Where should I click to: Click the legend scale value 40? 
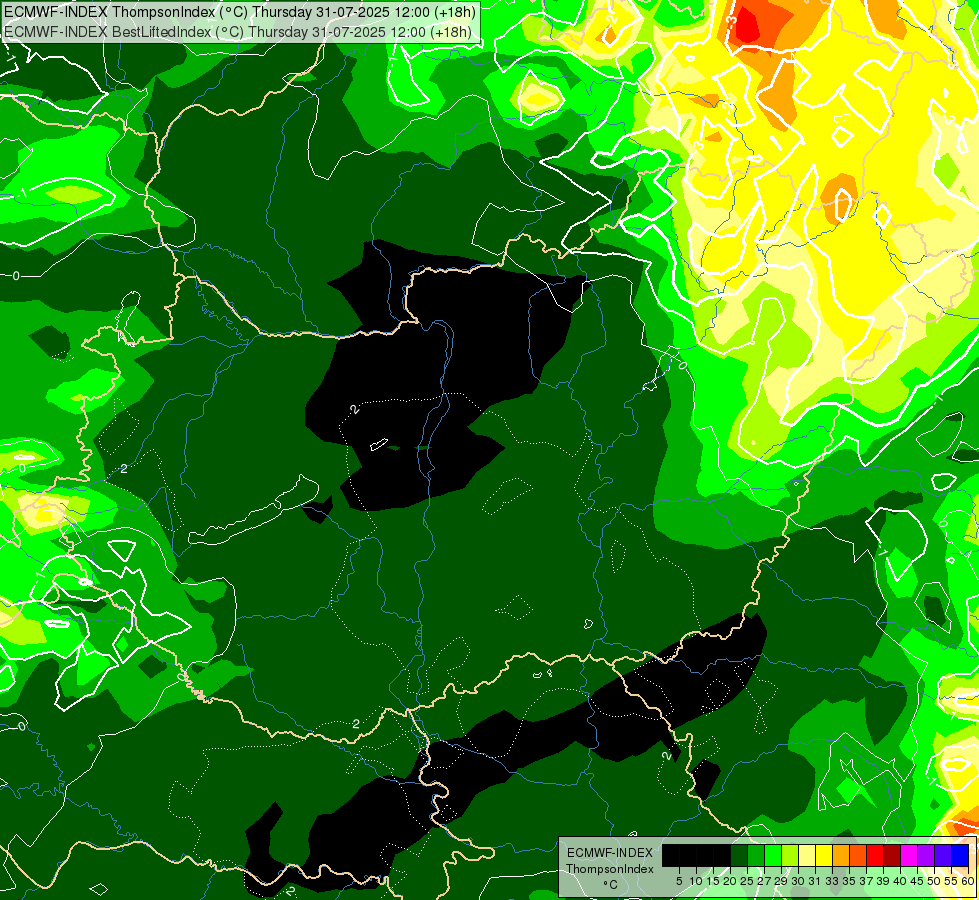[x=901, y=881]
